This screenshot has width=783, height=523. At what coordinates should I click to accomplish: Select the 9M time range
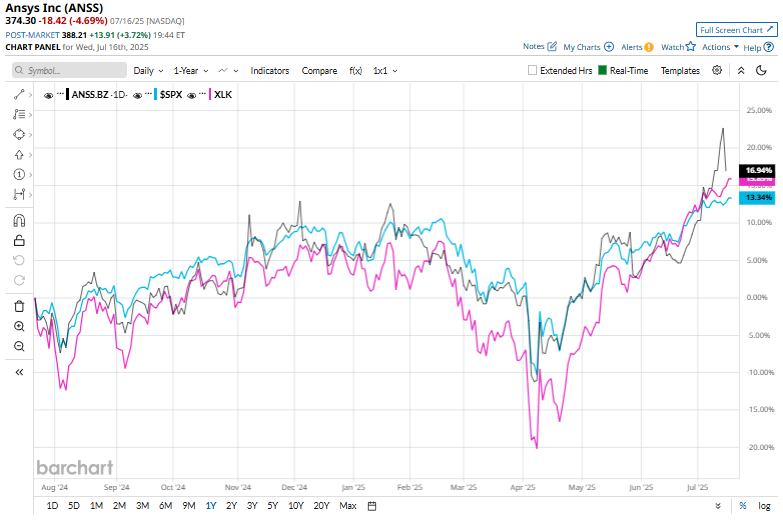coord(189,506)
